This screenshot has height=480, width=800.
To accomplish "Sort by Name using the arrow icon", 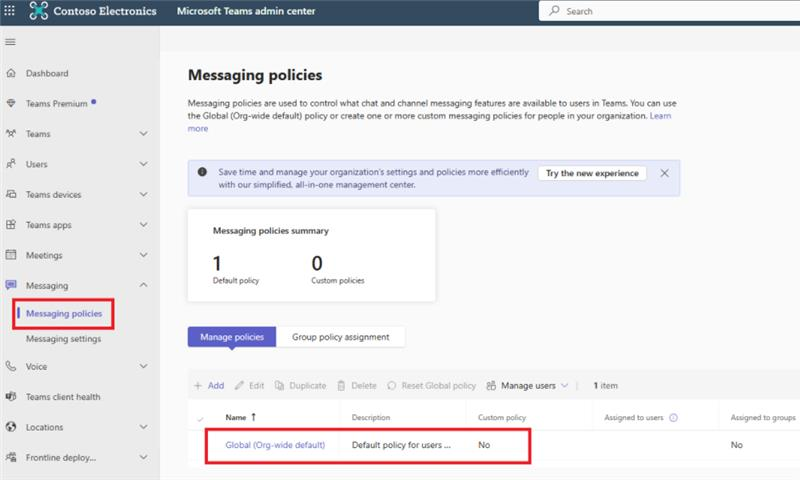I will [x=254, y=417].
